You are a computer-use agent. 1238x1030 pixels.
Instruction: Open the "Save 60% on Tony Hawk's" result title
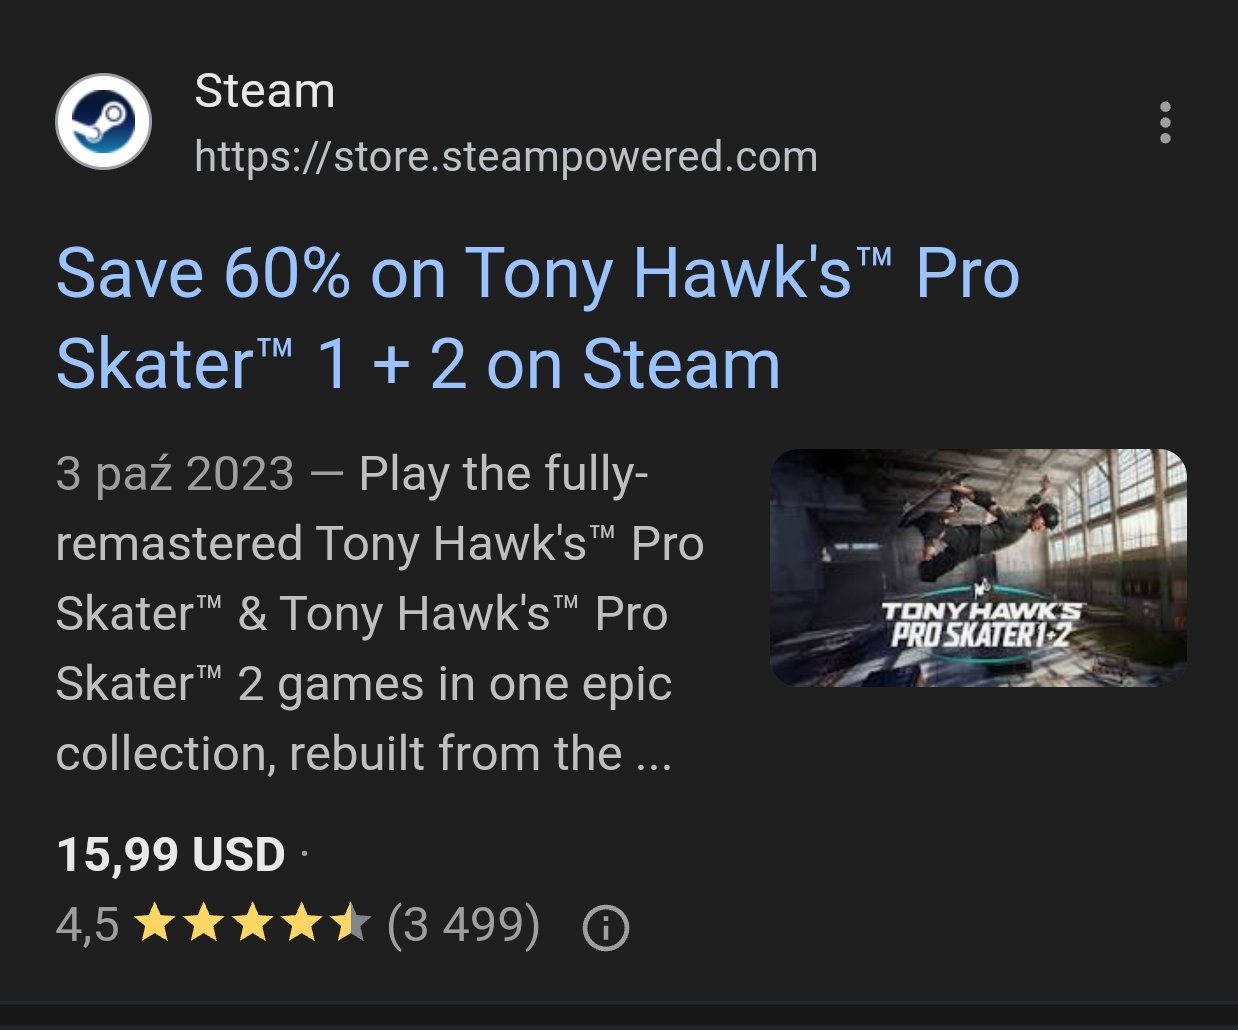(537, 274)
